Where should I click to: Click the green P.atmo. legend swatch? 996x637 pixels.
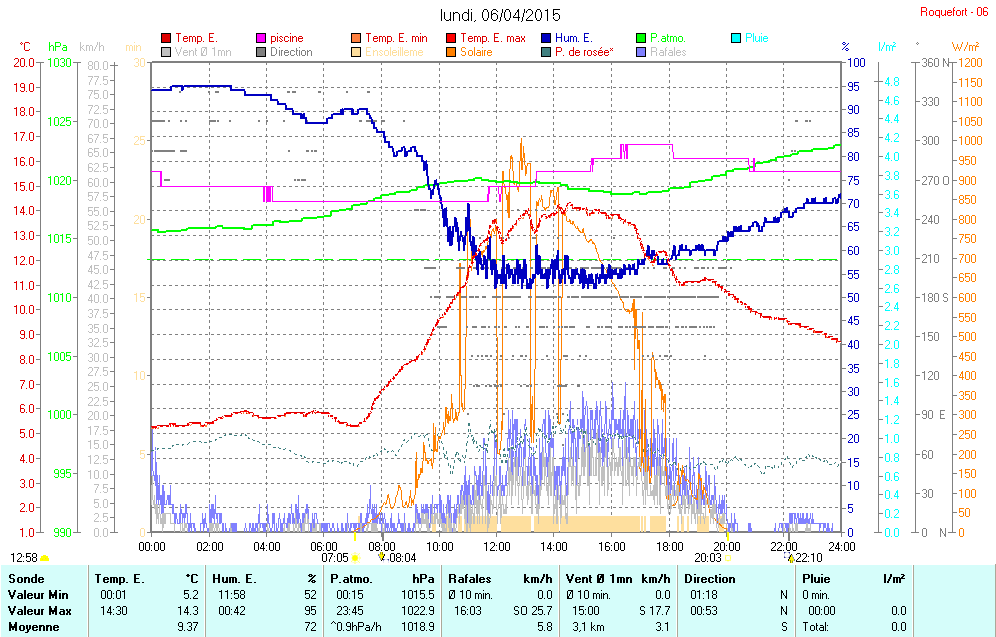coord(641,38)
